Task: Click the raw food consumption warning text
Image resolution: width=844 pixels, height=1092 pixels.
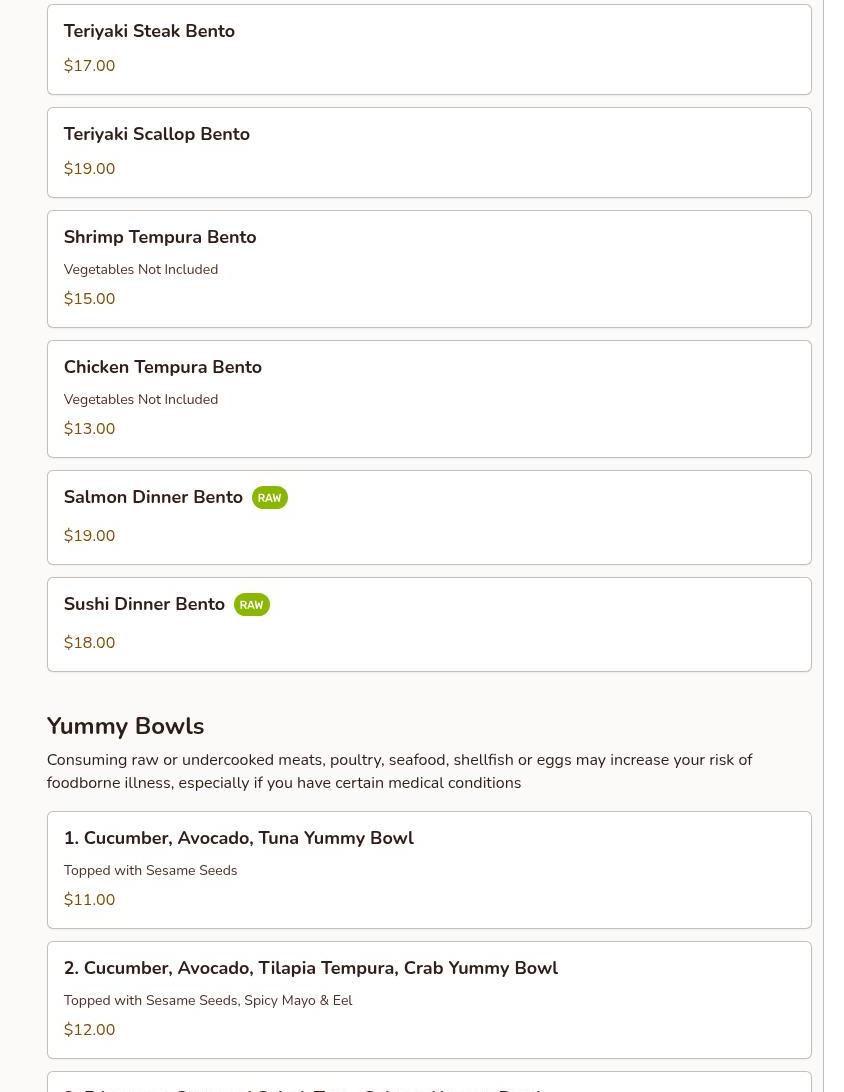Action: click(x=399, y=771)
